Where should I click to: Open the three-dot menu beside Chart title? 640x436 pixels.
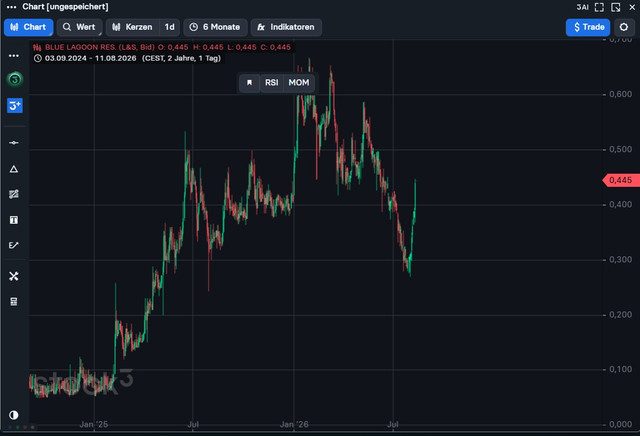click(x=11, y=7)
